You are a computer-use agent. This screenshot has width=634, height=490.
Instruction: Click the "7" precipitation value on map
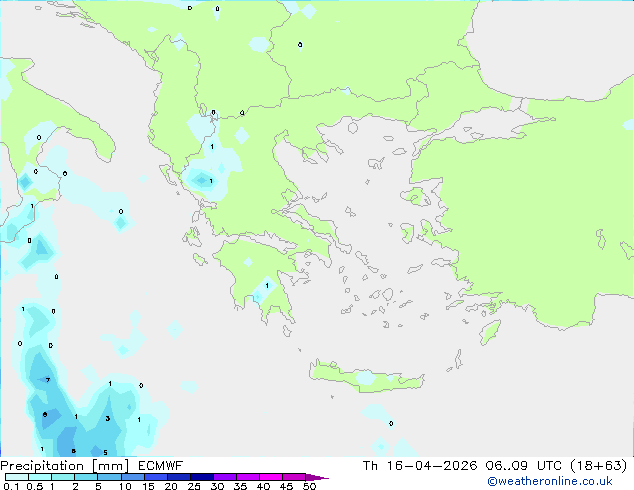pyautogui.click(x=48, y=380)
